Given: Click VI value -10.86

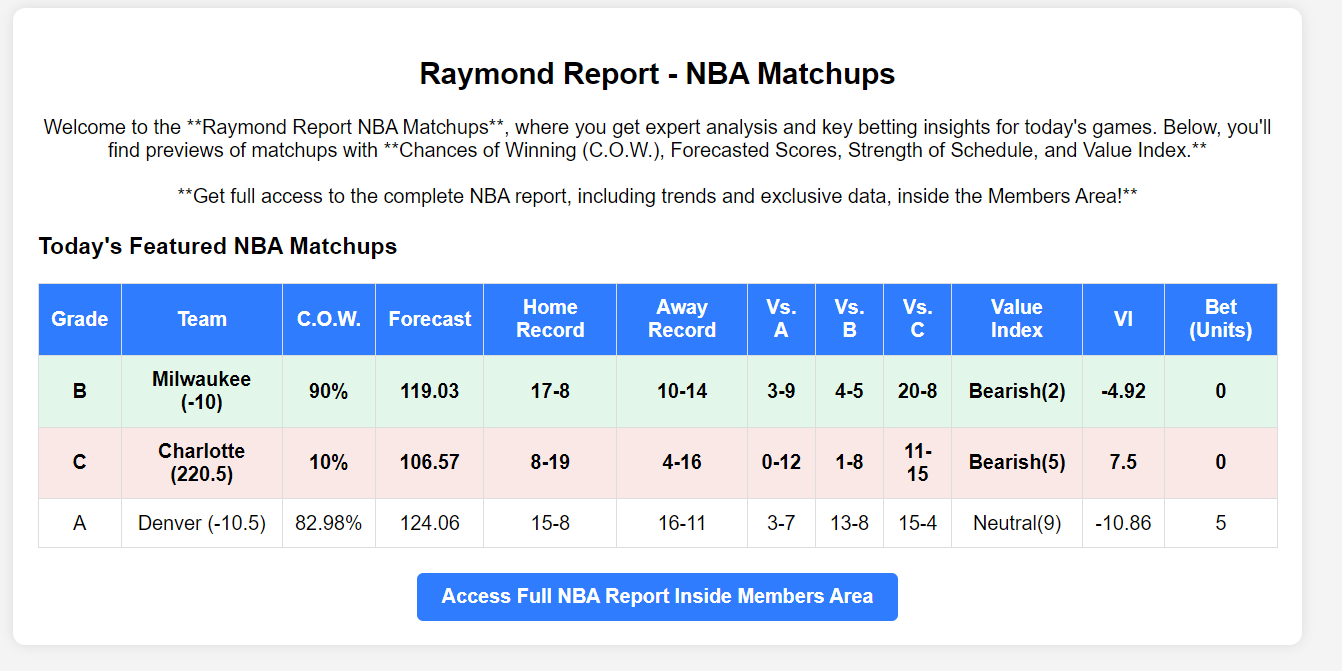Looking at the screenshot, I should point(1123,523).
